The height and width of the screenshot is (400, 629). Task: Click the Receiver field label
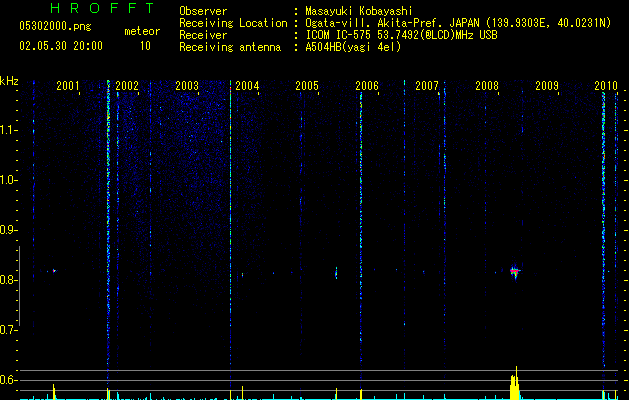click(203, 35)
